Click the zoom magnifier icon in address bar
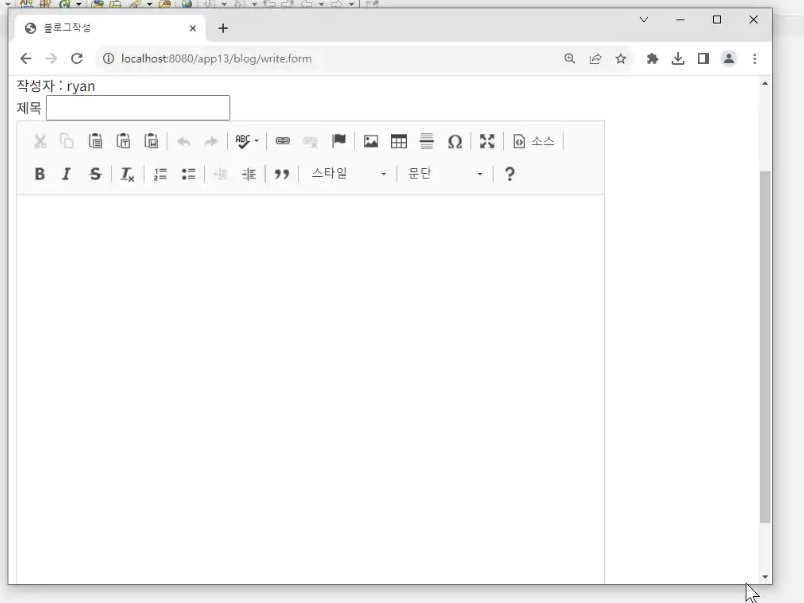Viewport: 804px width, 603px height. click(570, 58)
